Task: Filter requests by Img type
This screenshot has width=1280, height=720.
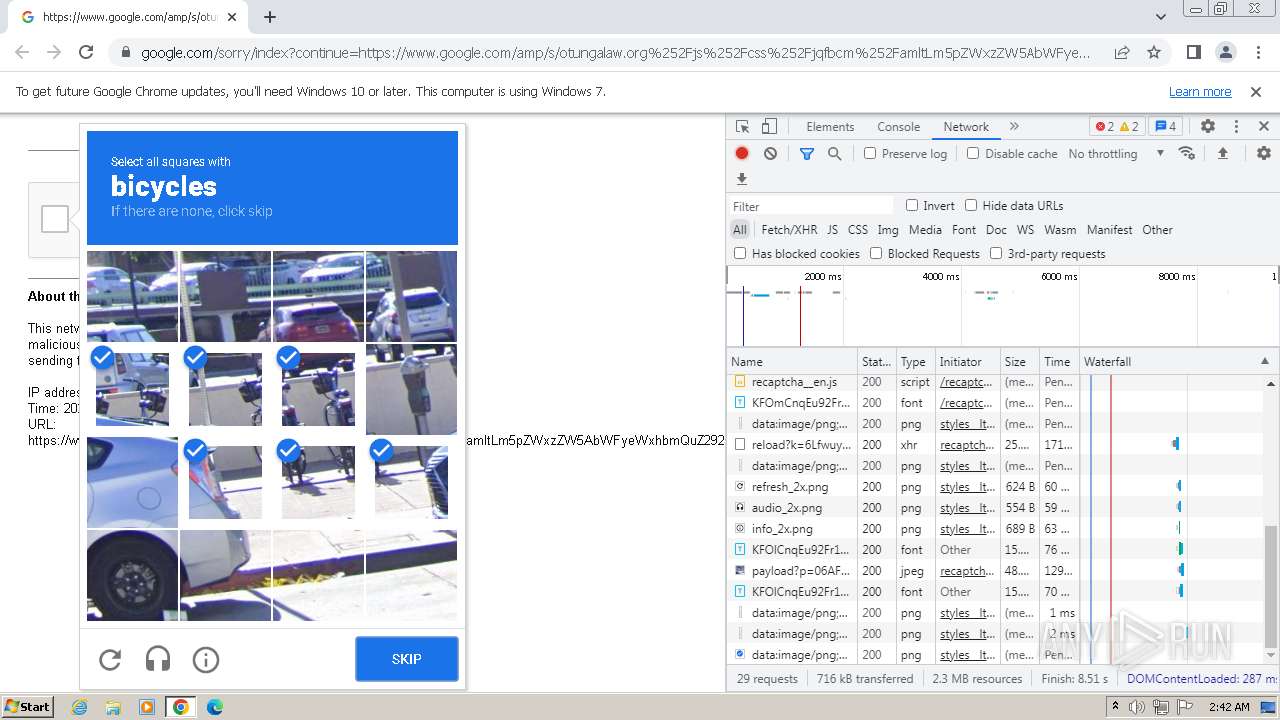Action: tap(888, 230)
